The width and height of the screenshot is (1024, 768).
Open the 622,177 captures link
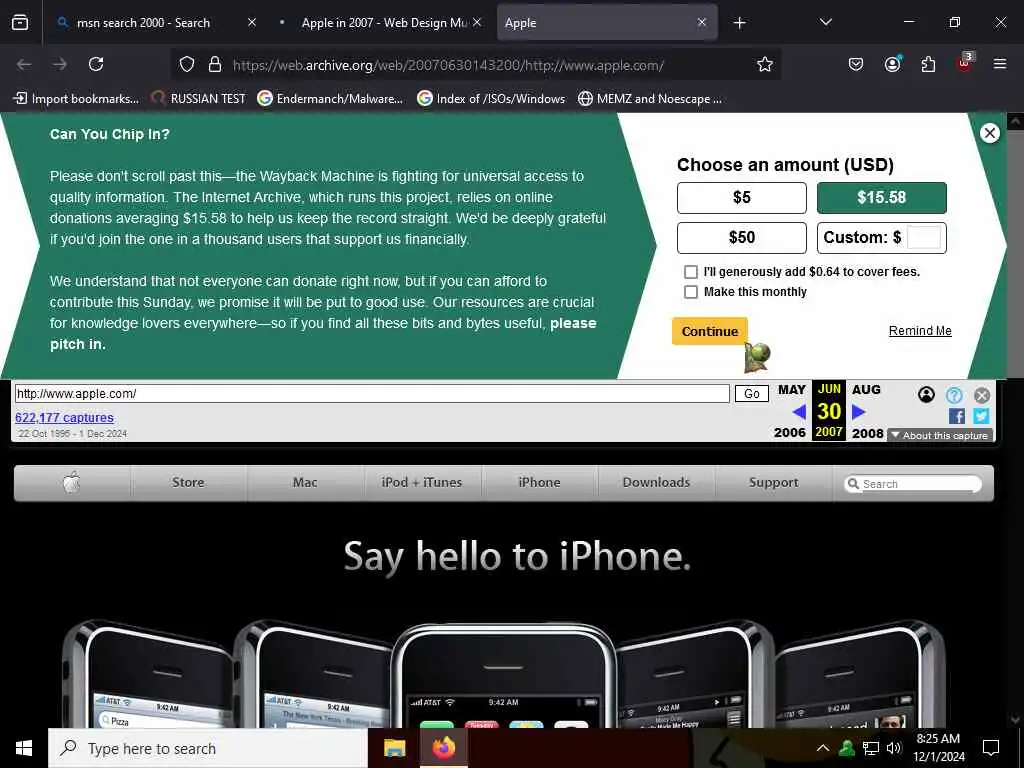(x=64, y=417)
